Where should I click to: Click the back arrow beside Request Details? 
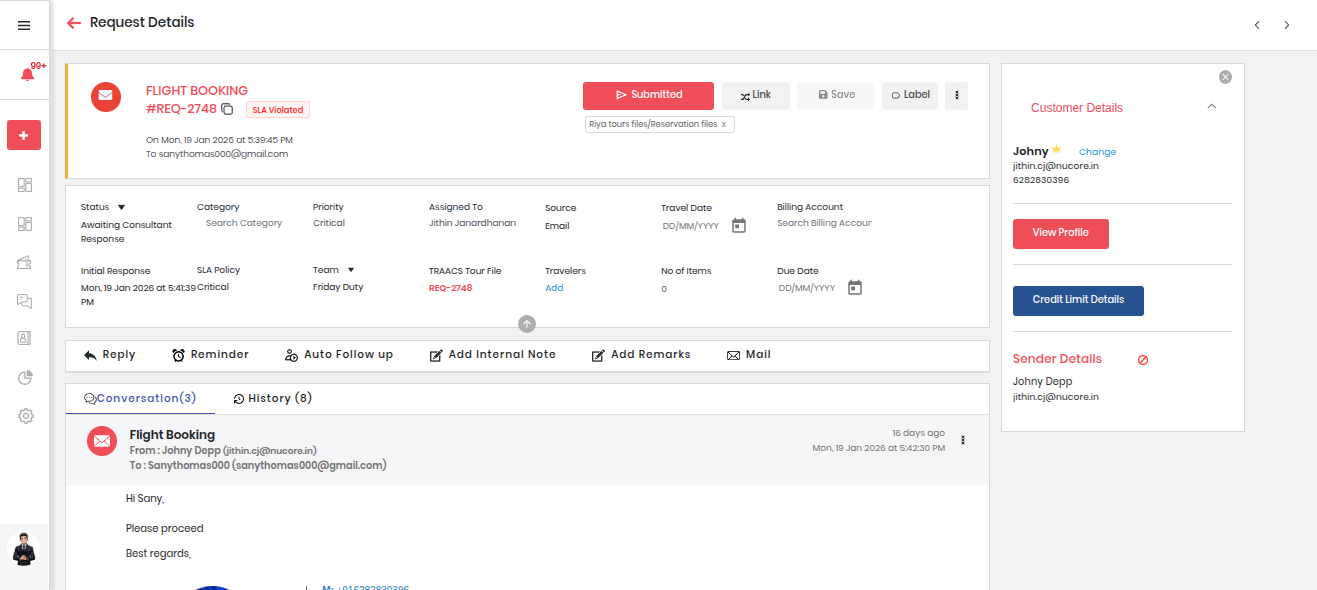pyautogui.click(x=73, y=23)
